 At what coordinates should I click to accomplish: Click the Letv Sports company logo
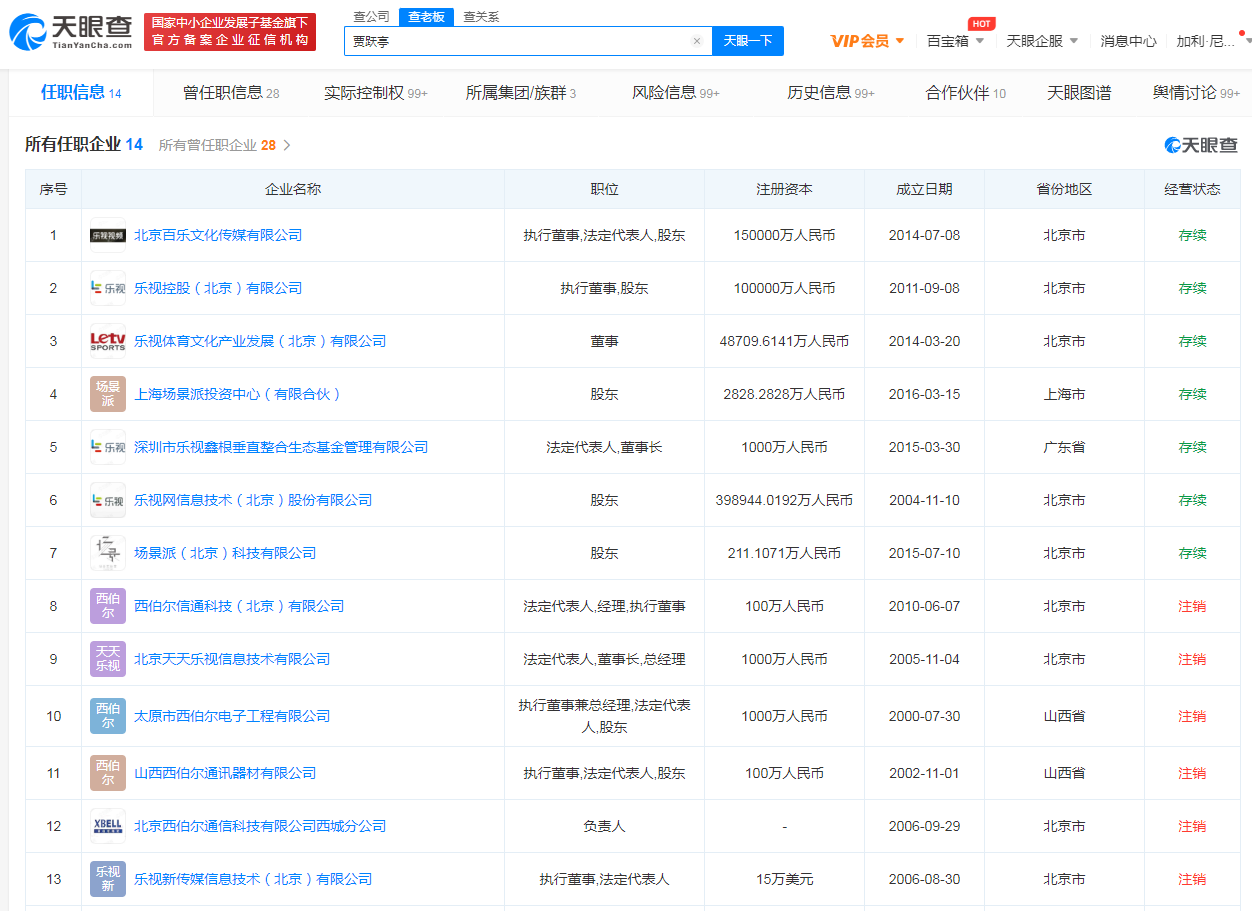coord(108,341)
